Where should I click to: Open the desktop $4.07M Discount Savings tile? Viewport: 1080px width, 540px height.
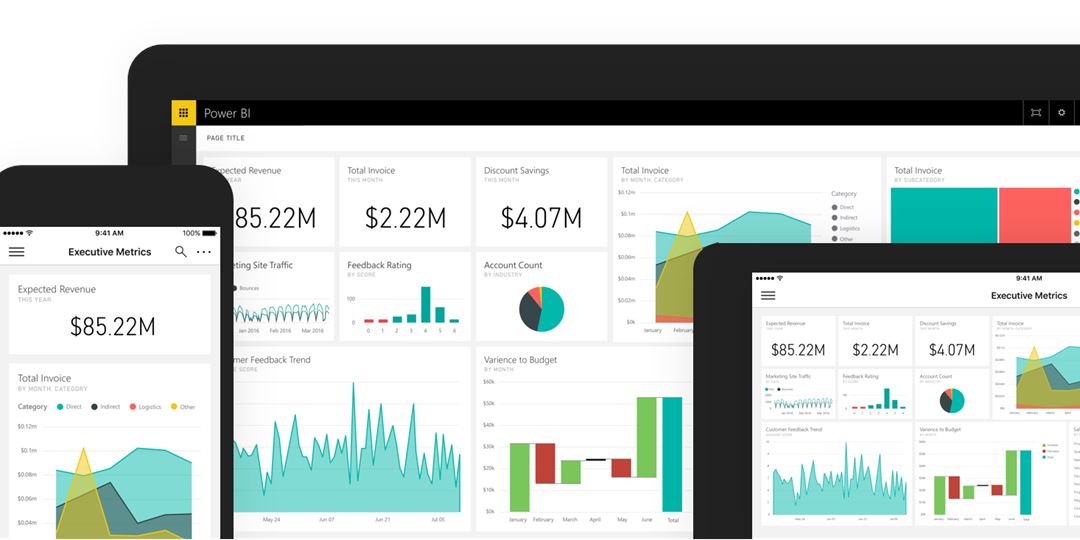click(541, 203)
